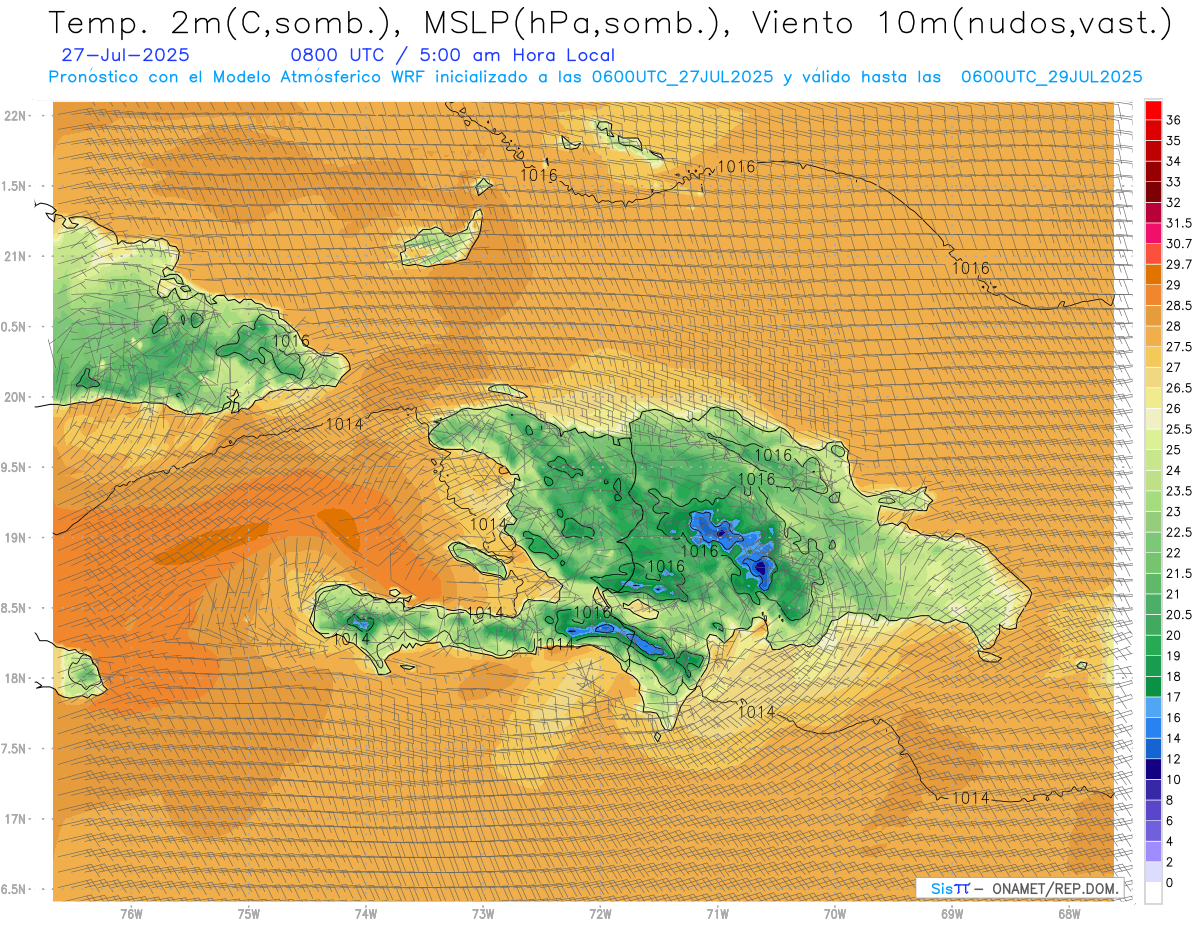Image resolution: width=1200 pixels, height=927 pixels.
Task: Click the '1014' contour label on Haiti's western peninsula tip
Action: pyautogui.click(x=352, y=638)
